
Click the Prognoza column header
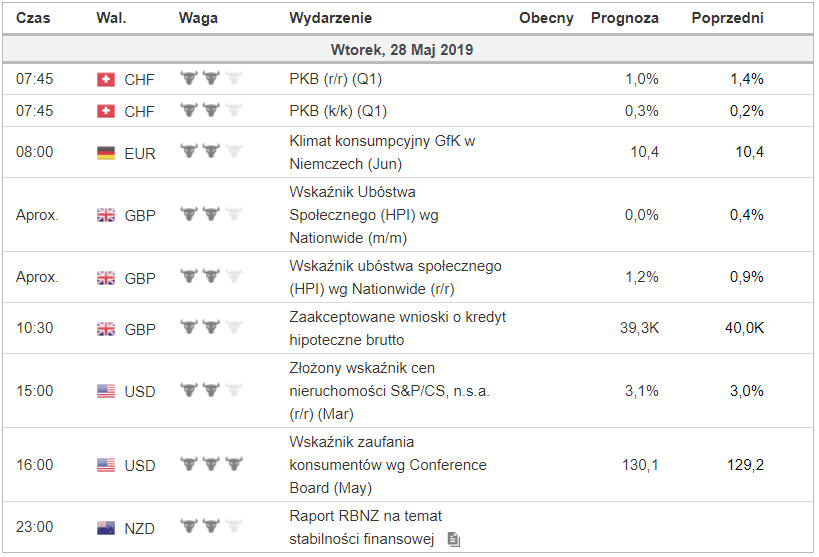pos(624,18)
